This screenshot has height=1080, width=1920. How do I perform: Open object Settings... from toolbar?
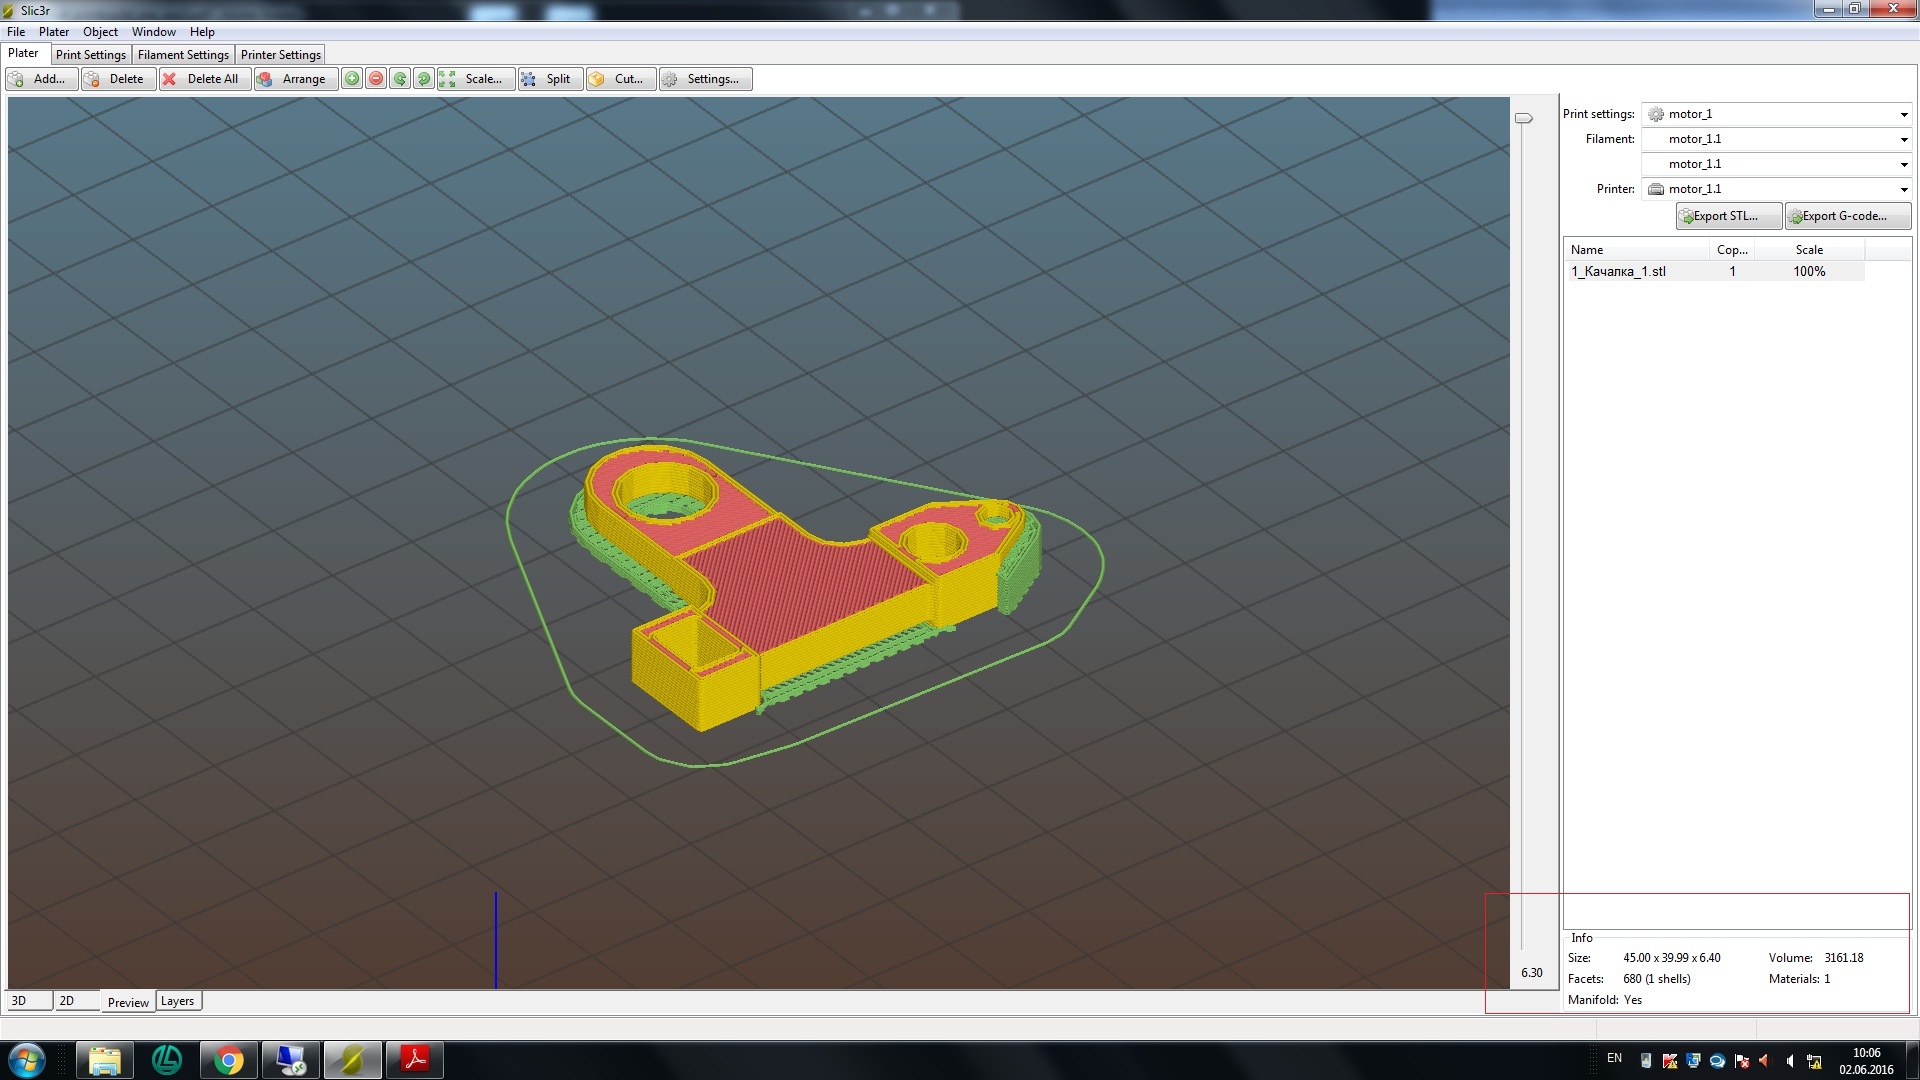coord(704,79)
